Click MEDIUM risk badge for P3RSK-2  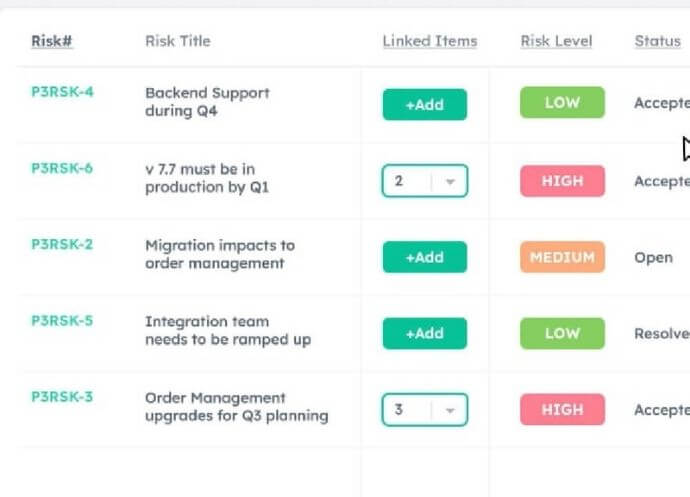562,257
